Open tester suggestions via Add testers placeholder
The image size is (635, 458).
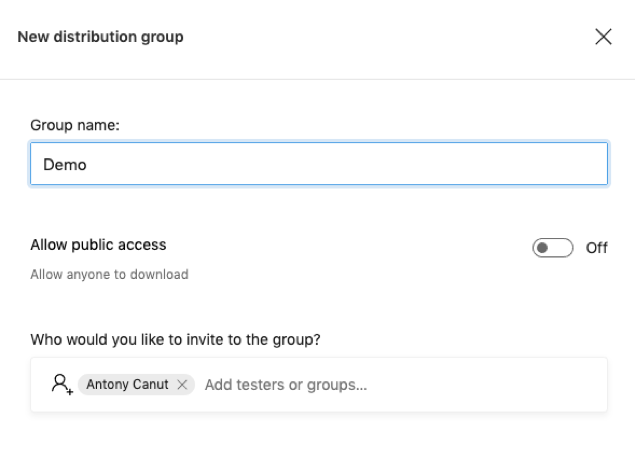[x=286, y=385]
